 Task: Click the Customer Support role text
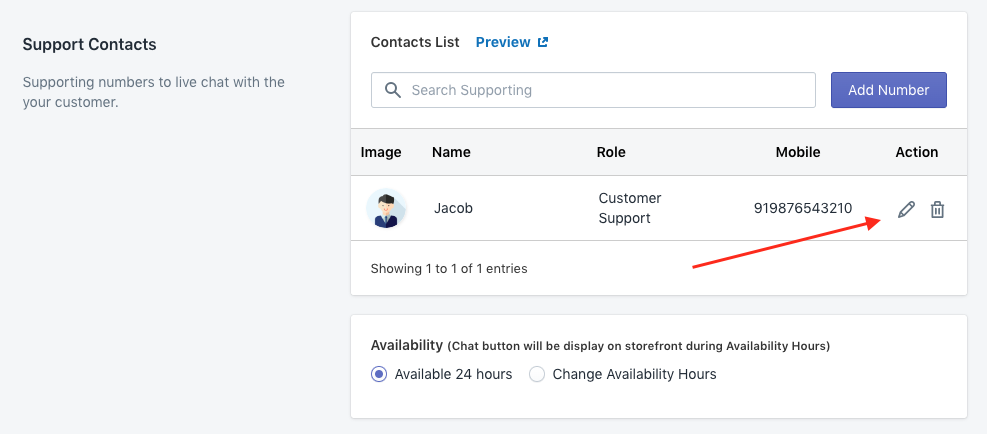(x=630, y=208)
